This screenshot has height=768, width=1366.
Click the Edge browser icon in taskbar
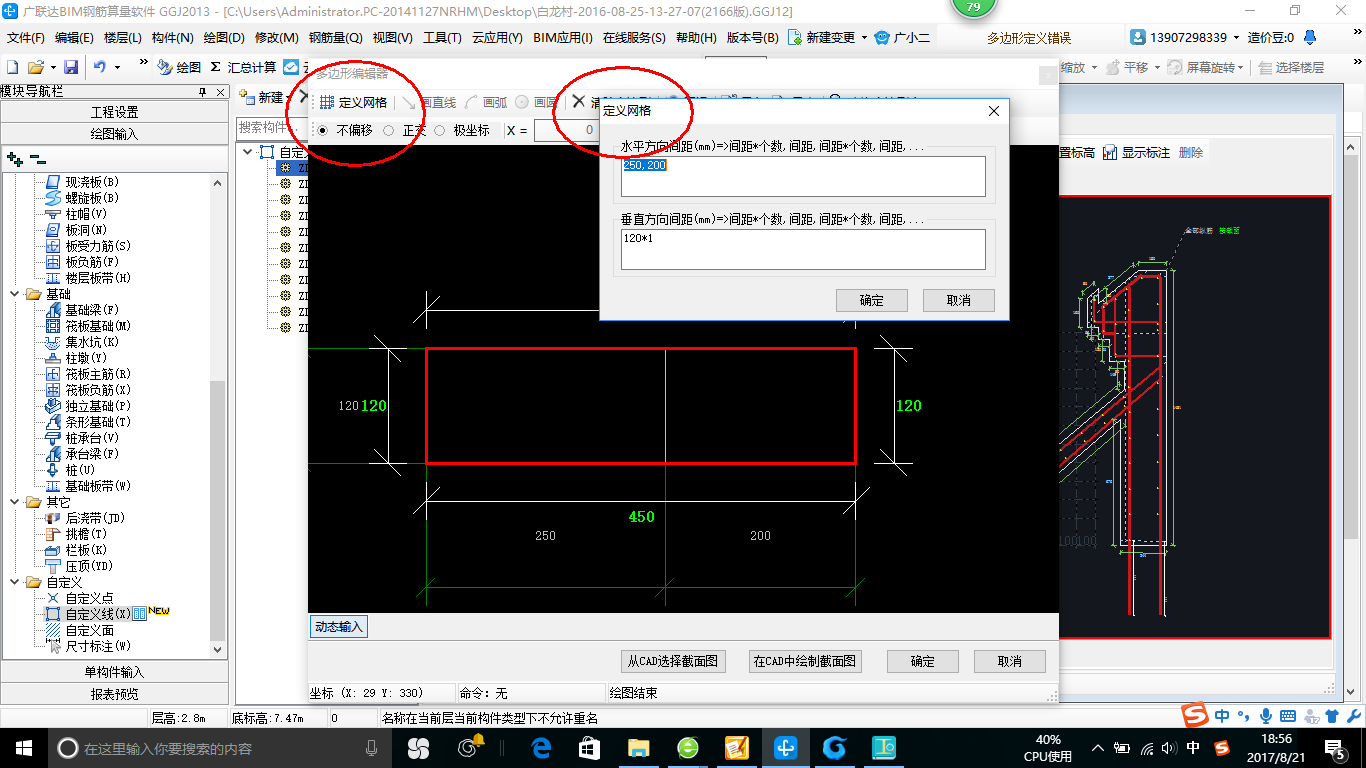(542, 747)
